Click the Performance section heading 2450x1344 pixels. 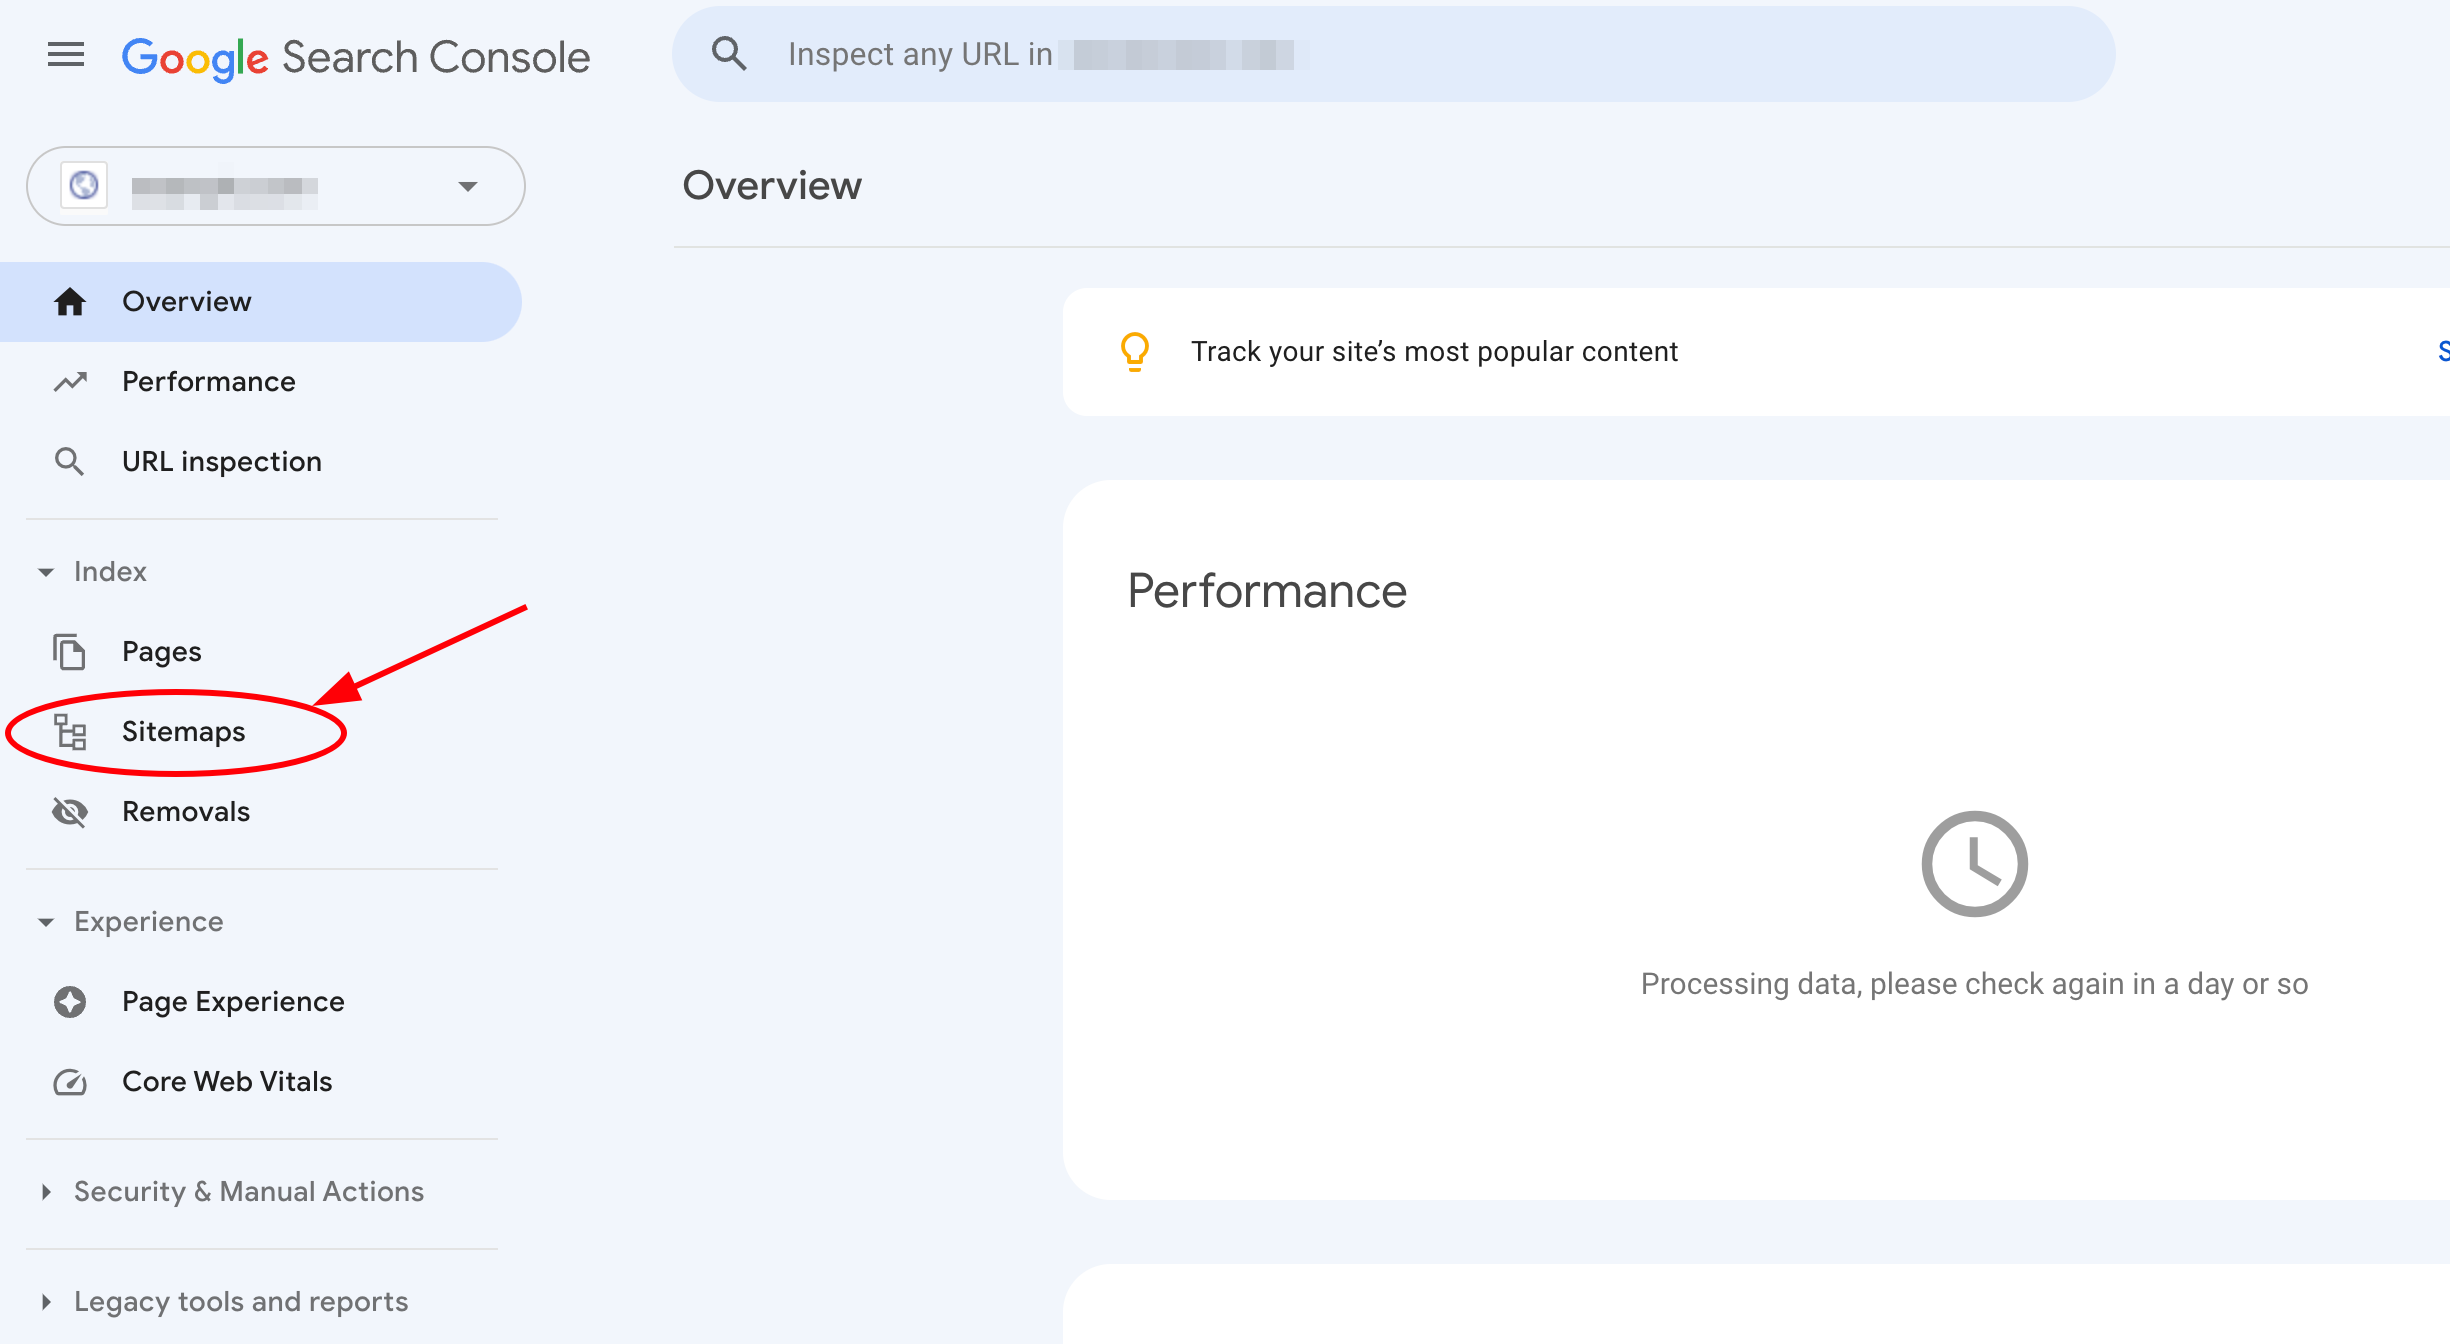[x=1266, y=590]
